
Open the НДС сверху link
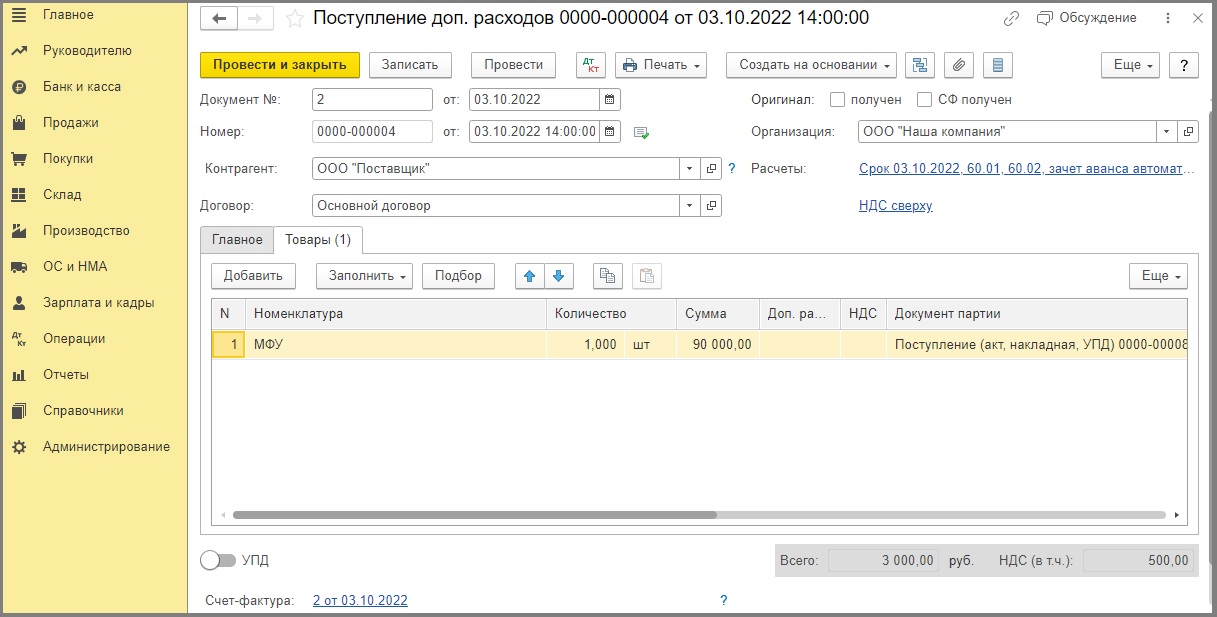click(x=895, y=206)
